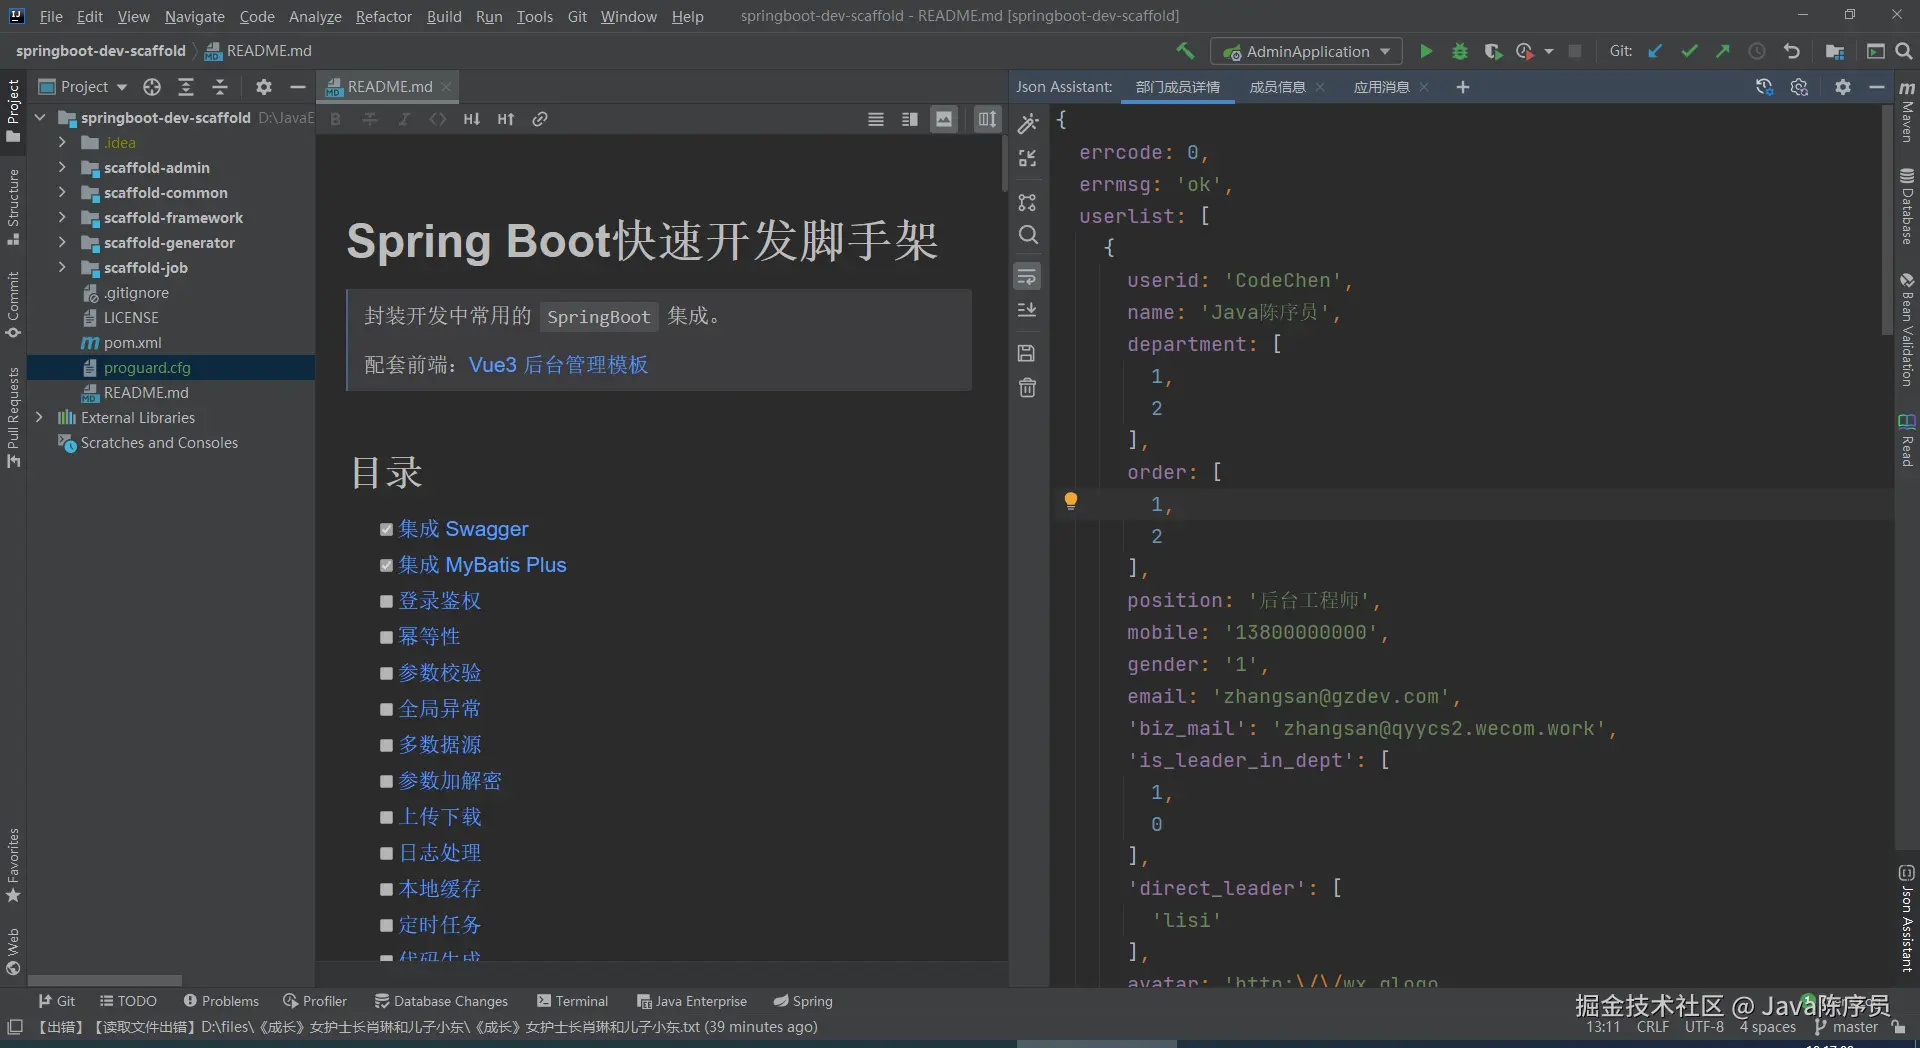Check the 多数据源 checkbox
The image size is (1920, 1048).
[x=386, y=746]
